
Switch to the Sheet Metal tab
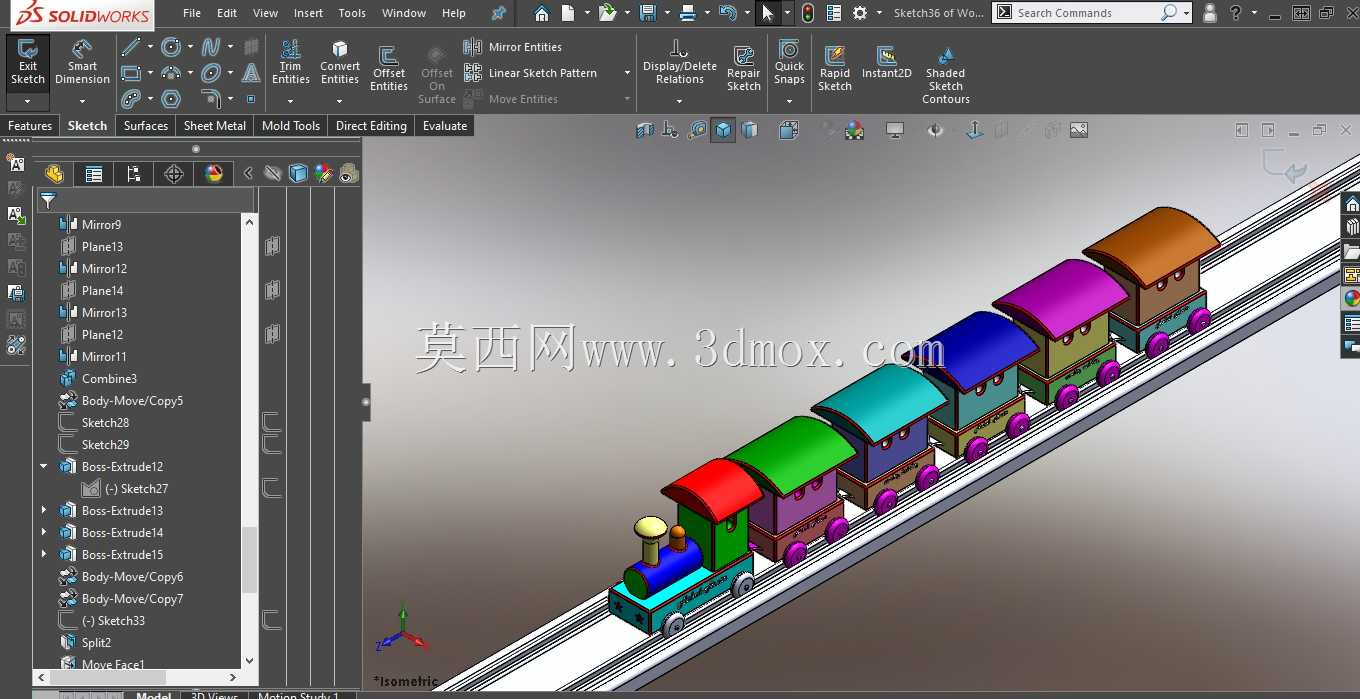[215, 126]
